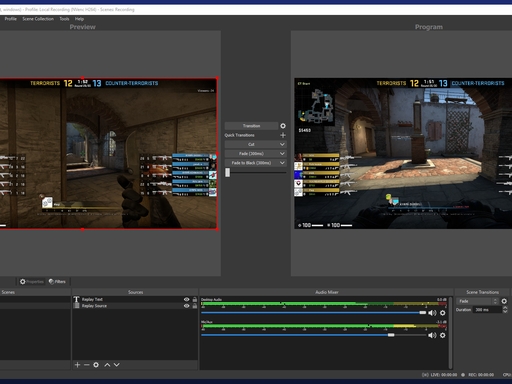
Task: Mute the Desktop Audio speaker icon
Action: coord(432,313)
